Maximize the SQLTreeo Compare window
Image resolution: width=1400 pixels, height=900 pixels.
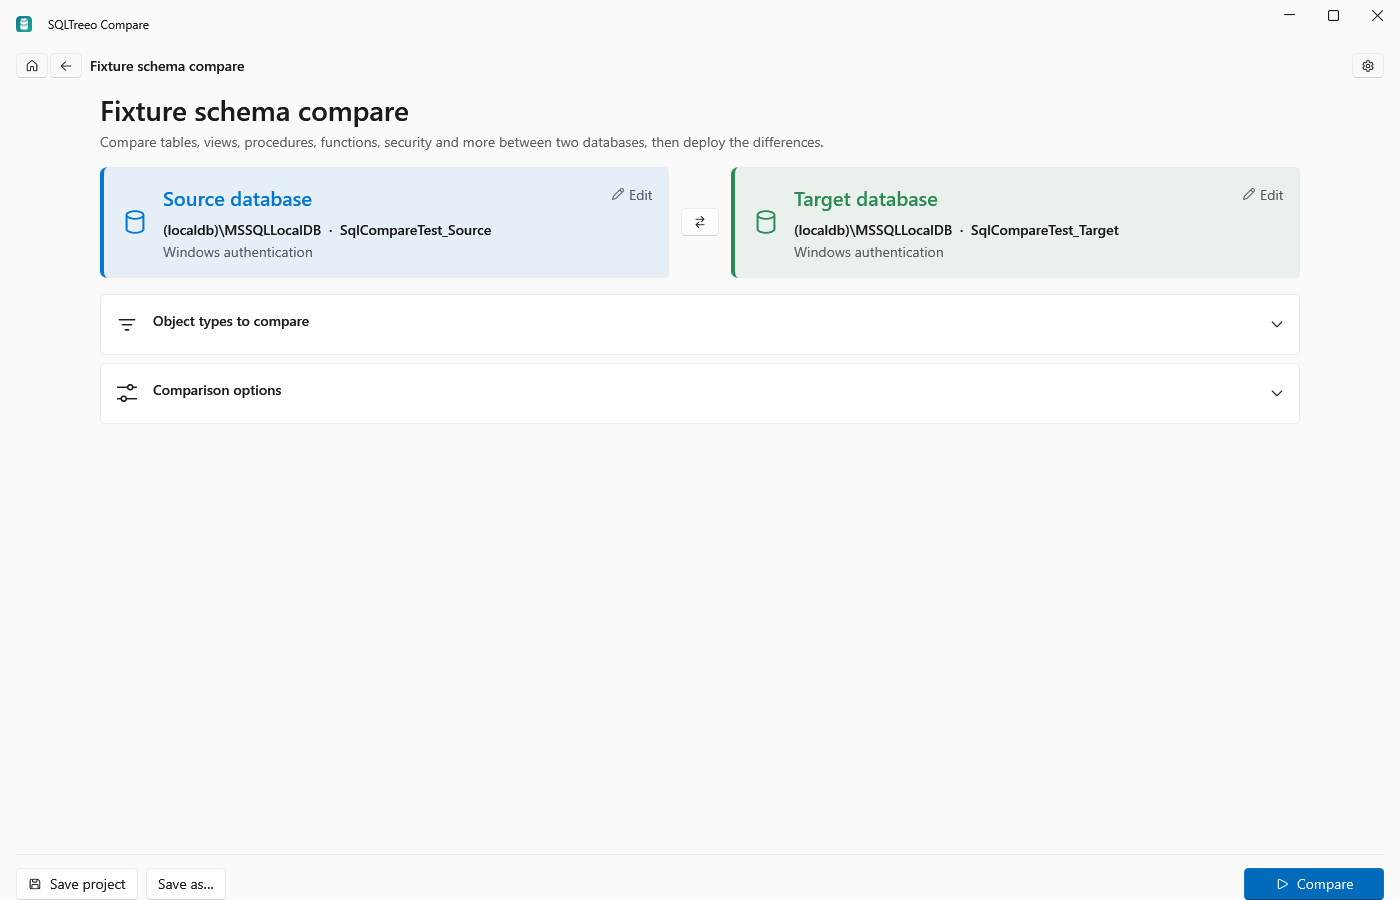[1333, 15]
